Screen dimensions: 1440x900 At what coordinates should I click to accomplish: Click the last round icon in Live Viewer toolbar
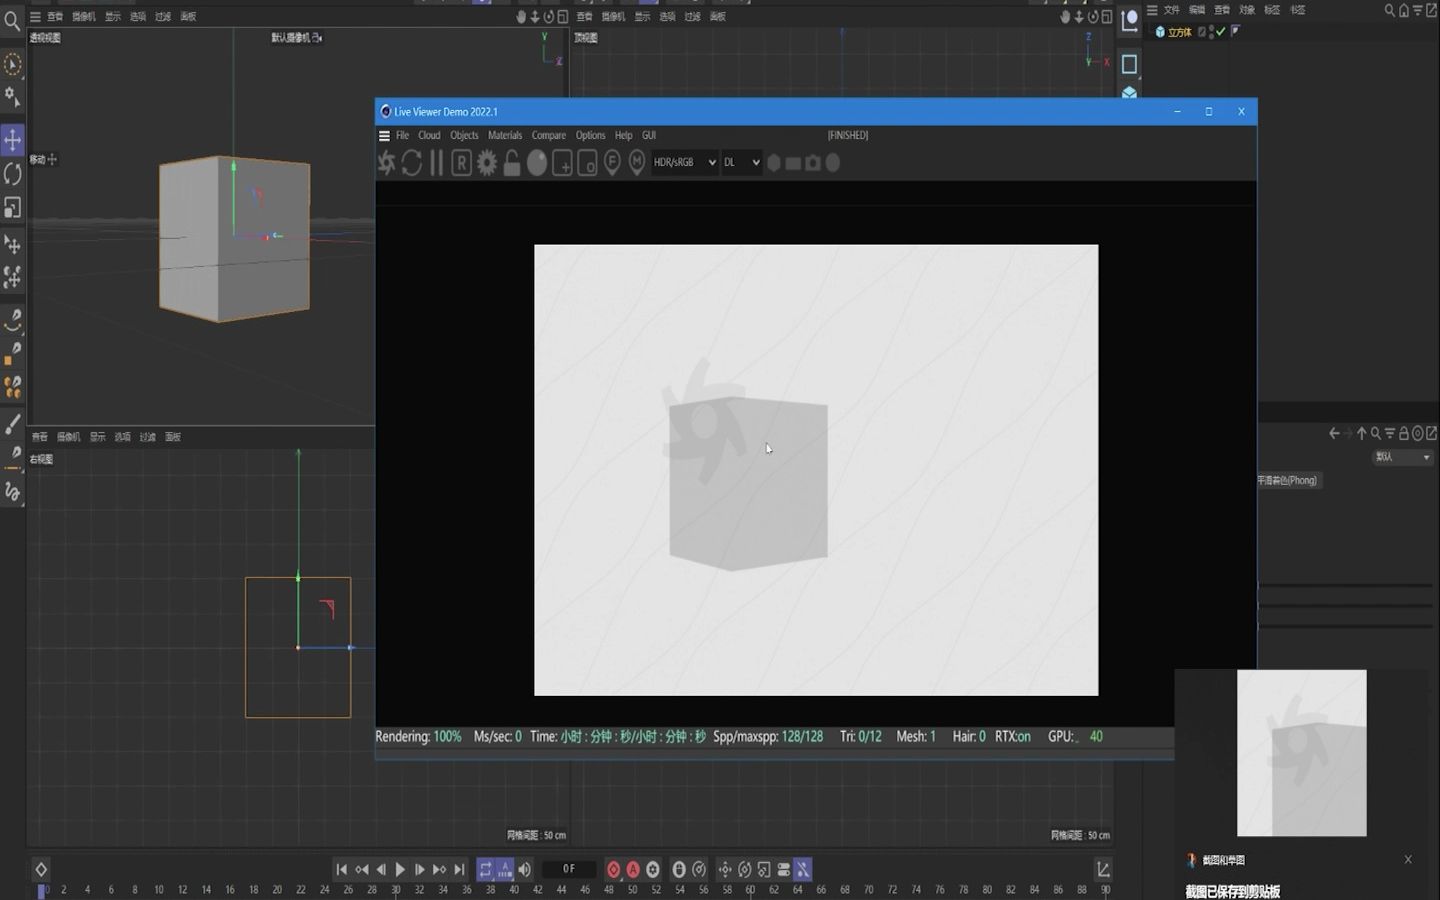832,163
